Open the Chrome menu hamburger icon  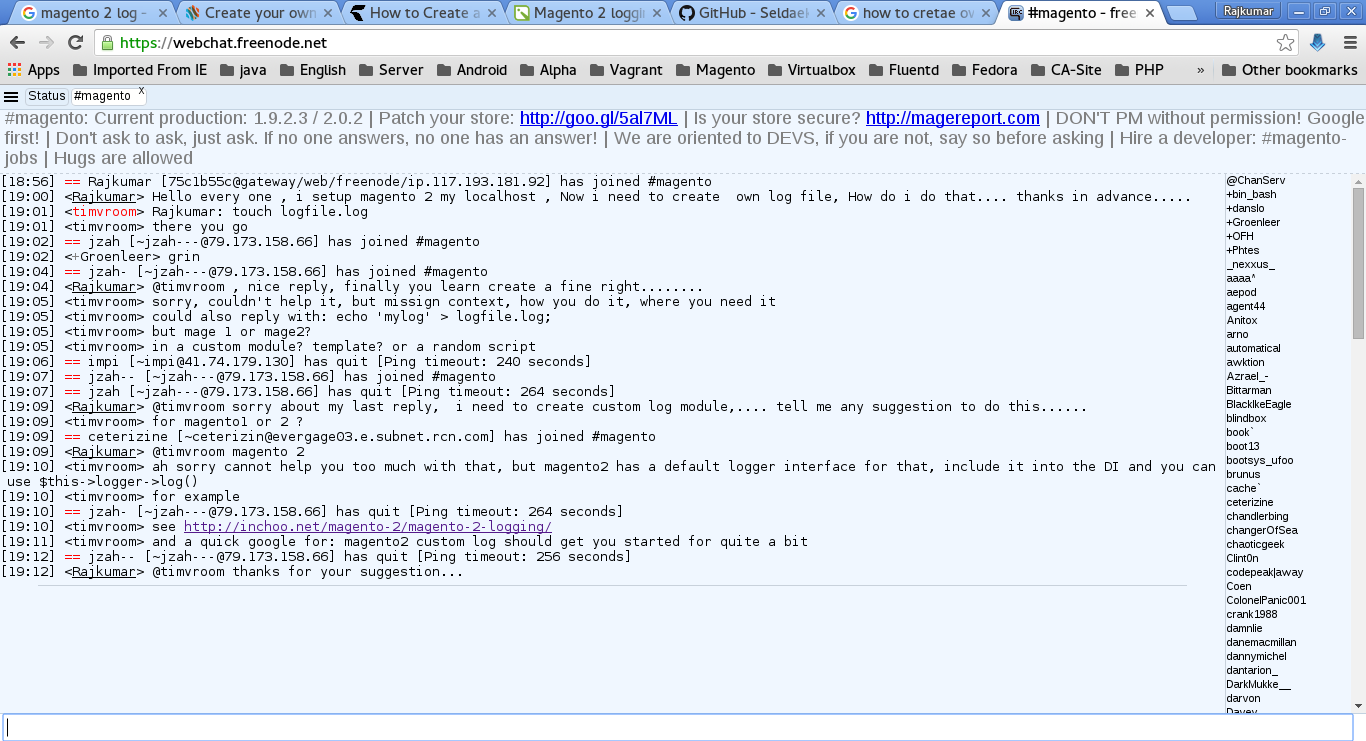1349,43
